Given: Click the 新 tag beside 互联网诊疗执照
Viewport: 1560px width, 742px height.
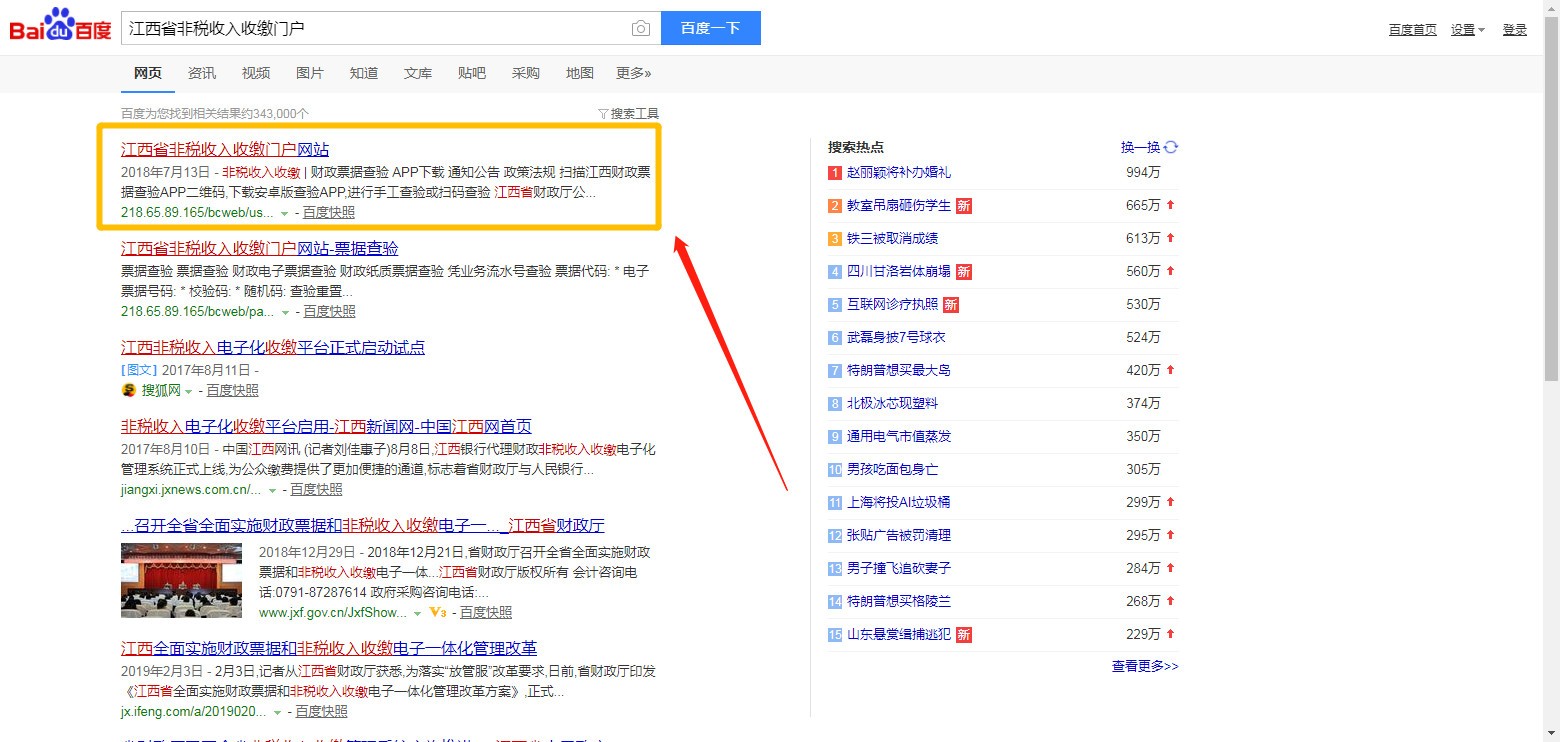Looking at the screenshot, I should click(951, 305).
